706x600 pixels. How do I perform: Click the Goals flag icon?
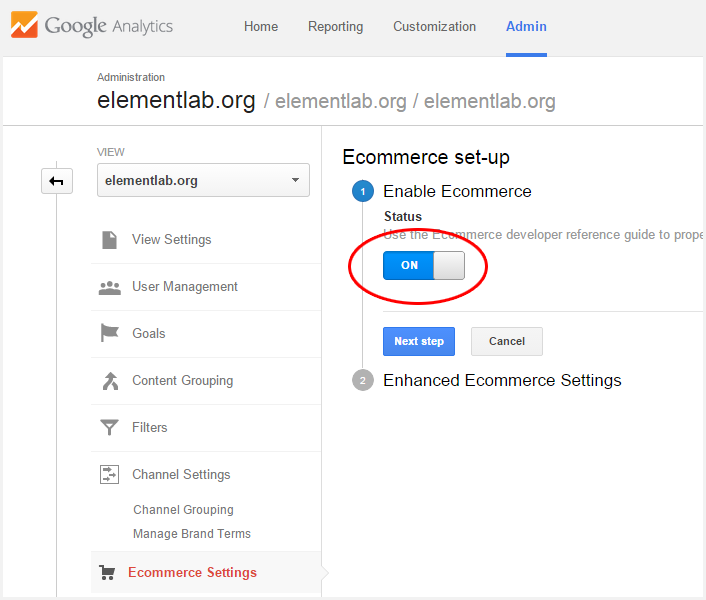pyautogui.click(x=109, y=333)
